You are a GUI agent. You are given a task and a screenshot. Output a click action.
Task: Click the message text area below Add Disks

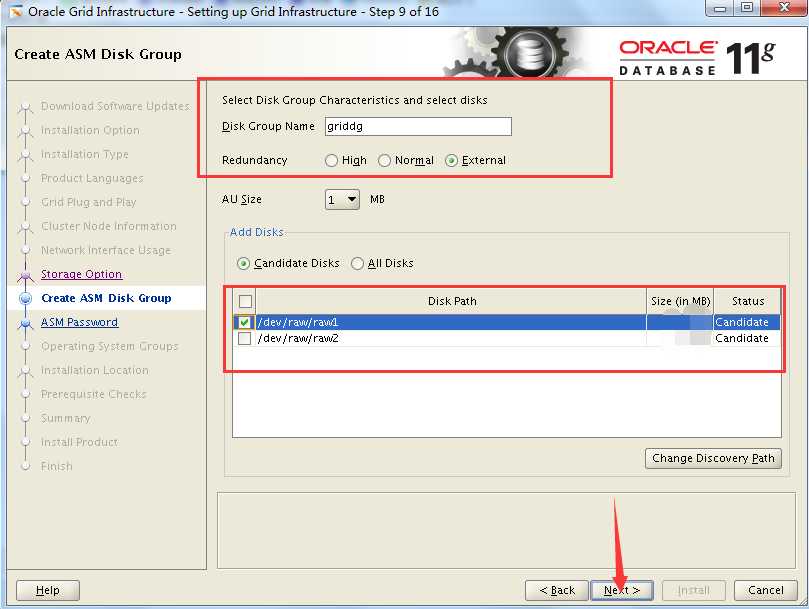pos(507,531)
